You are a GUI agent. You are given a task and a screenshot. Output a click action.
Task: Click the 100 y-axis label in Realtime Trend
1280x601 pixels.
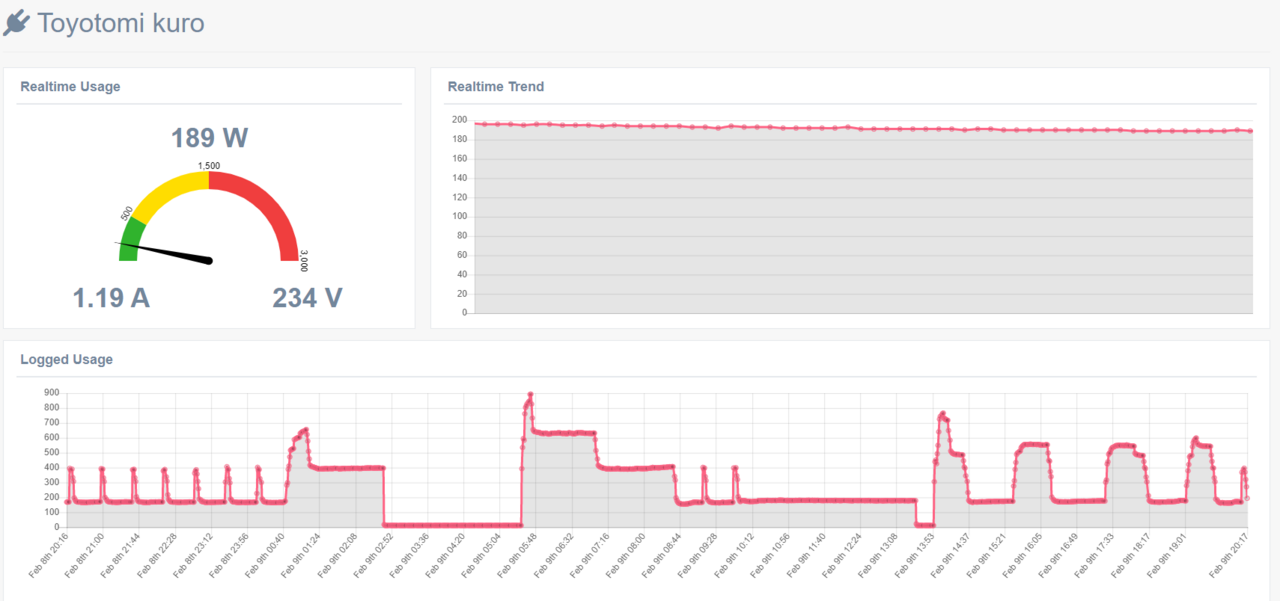[459, 217]
